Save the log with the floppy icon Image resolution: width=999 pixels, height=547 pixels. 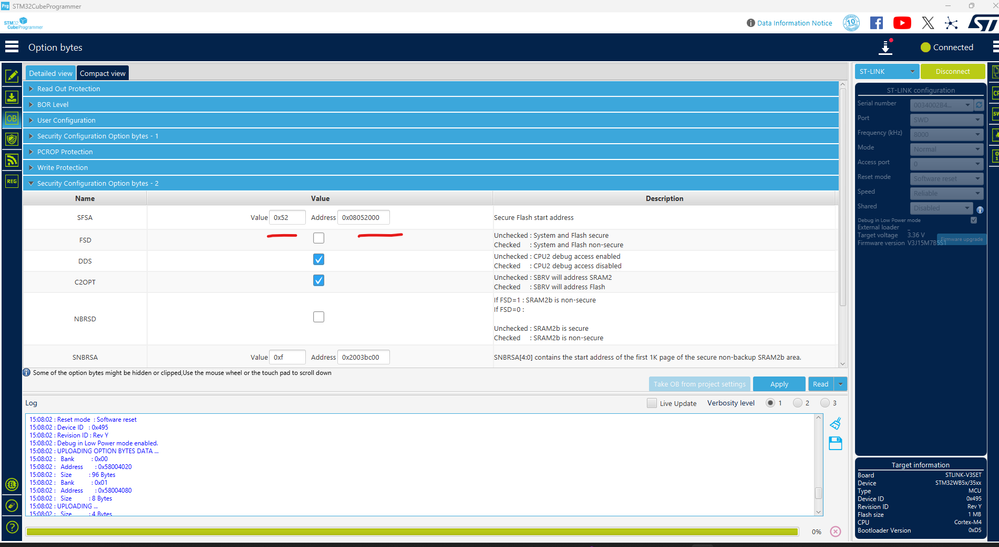click(x=836, y=443)
